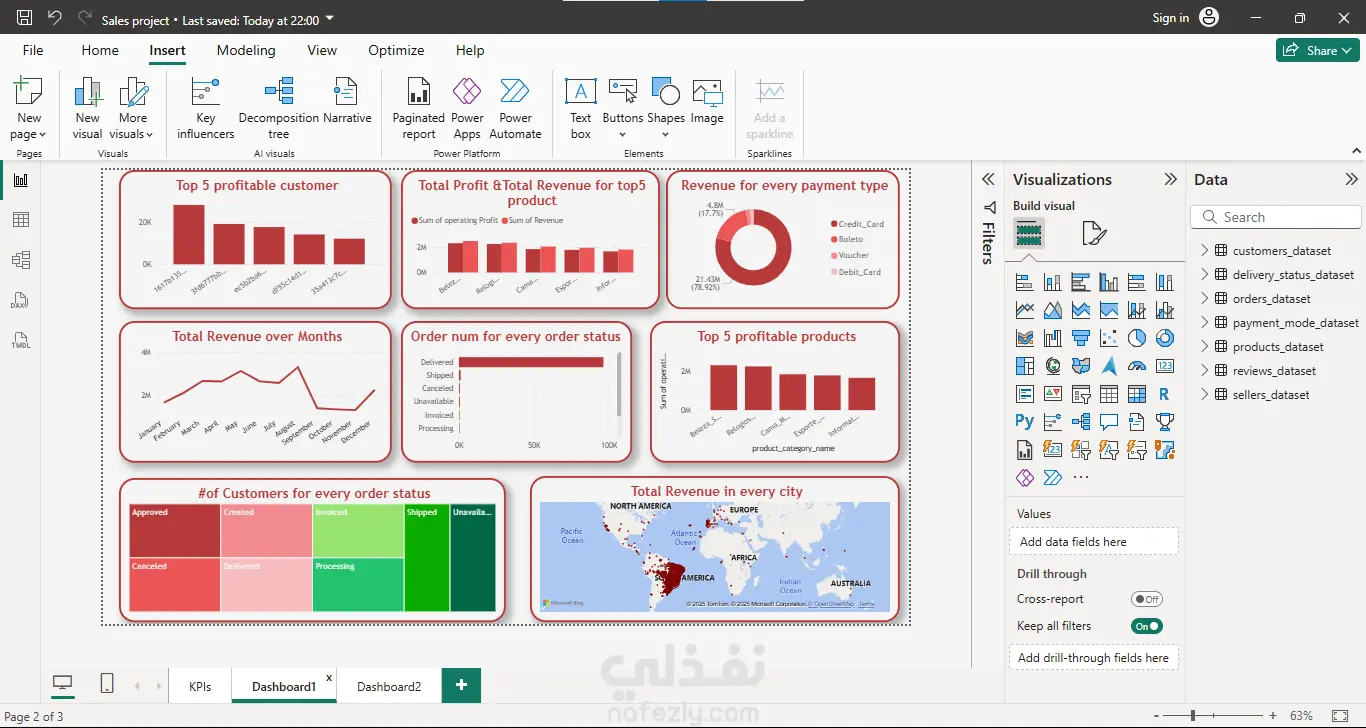Expand payment_mode_dataset table
Viewport: 1366px width, 728px height.
(x=1205, y=322)
